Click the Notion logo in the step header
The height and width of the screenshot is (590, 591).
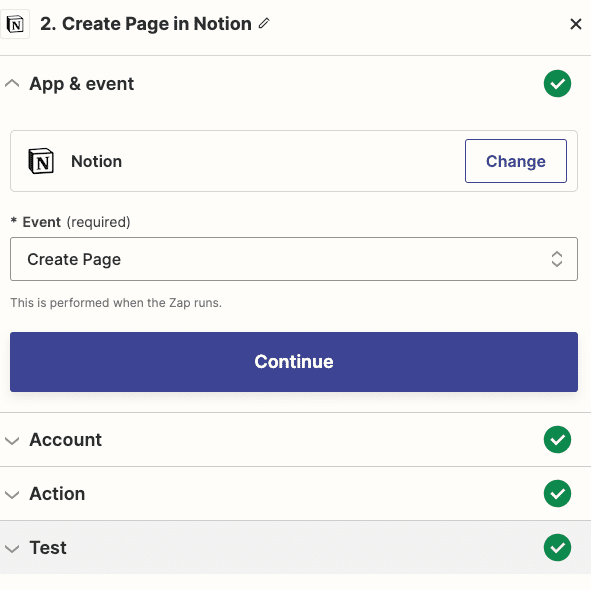point(15,25)
